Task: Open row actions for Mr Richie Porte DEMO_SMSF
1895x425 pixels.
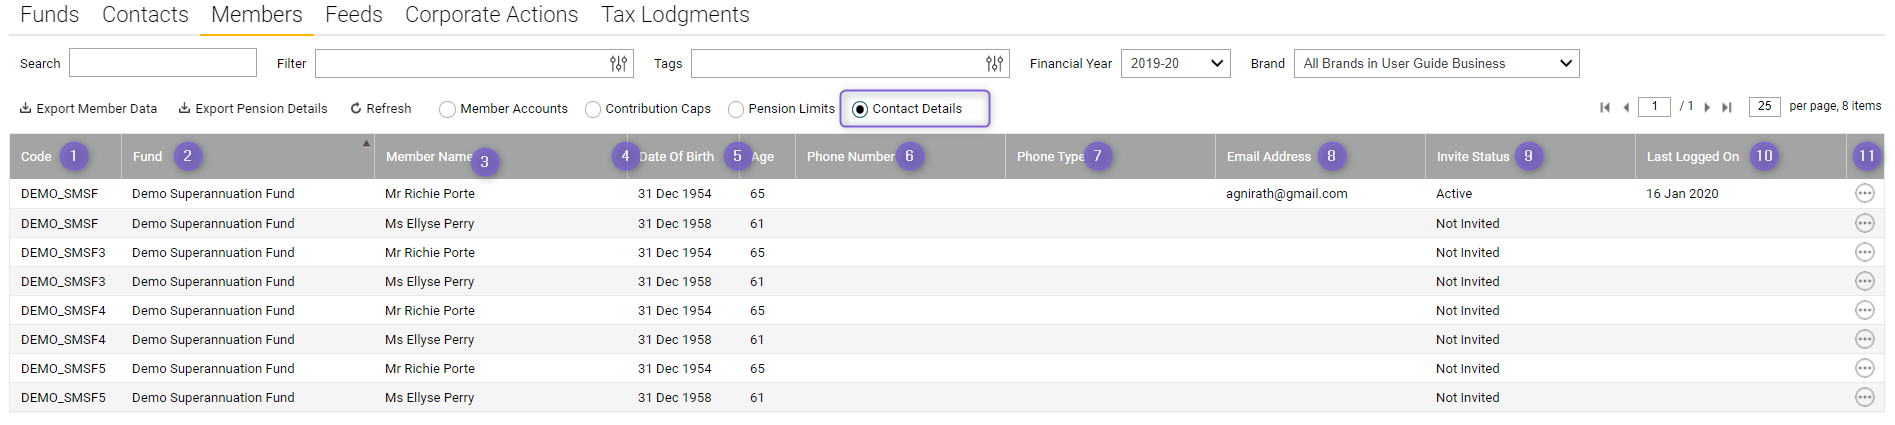Action: point(1865,193)
